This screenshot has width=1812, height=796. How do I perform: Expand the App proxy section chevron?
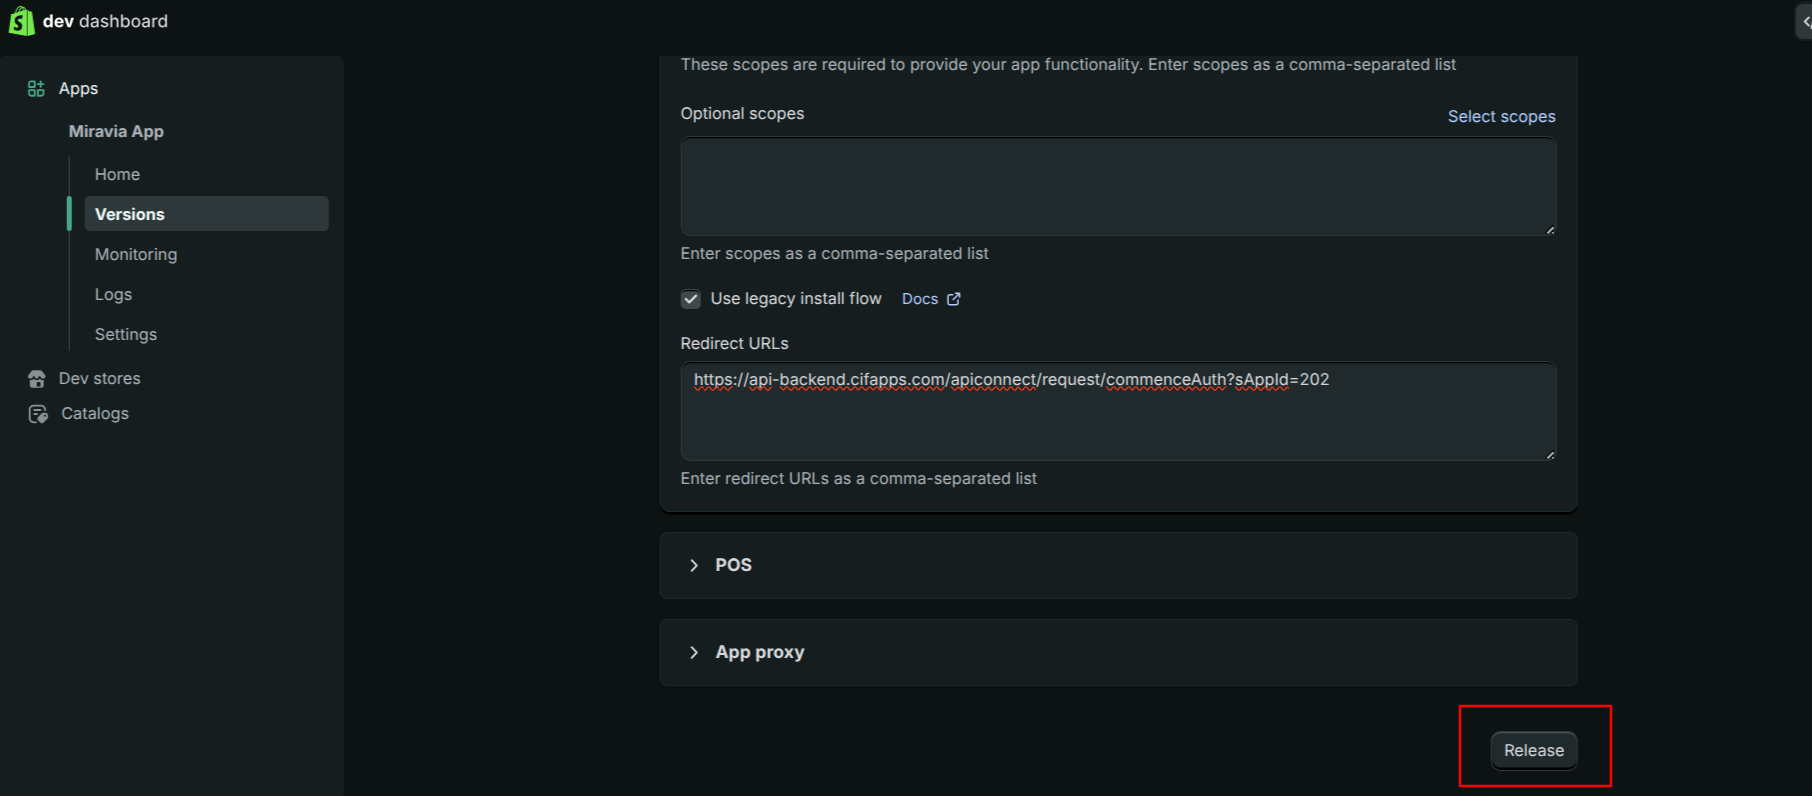pos(694,653)
